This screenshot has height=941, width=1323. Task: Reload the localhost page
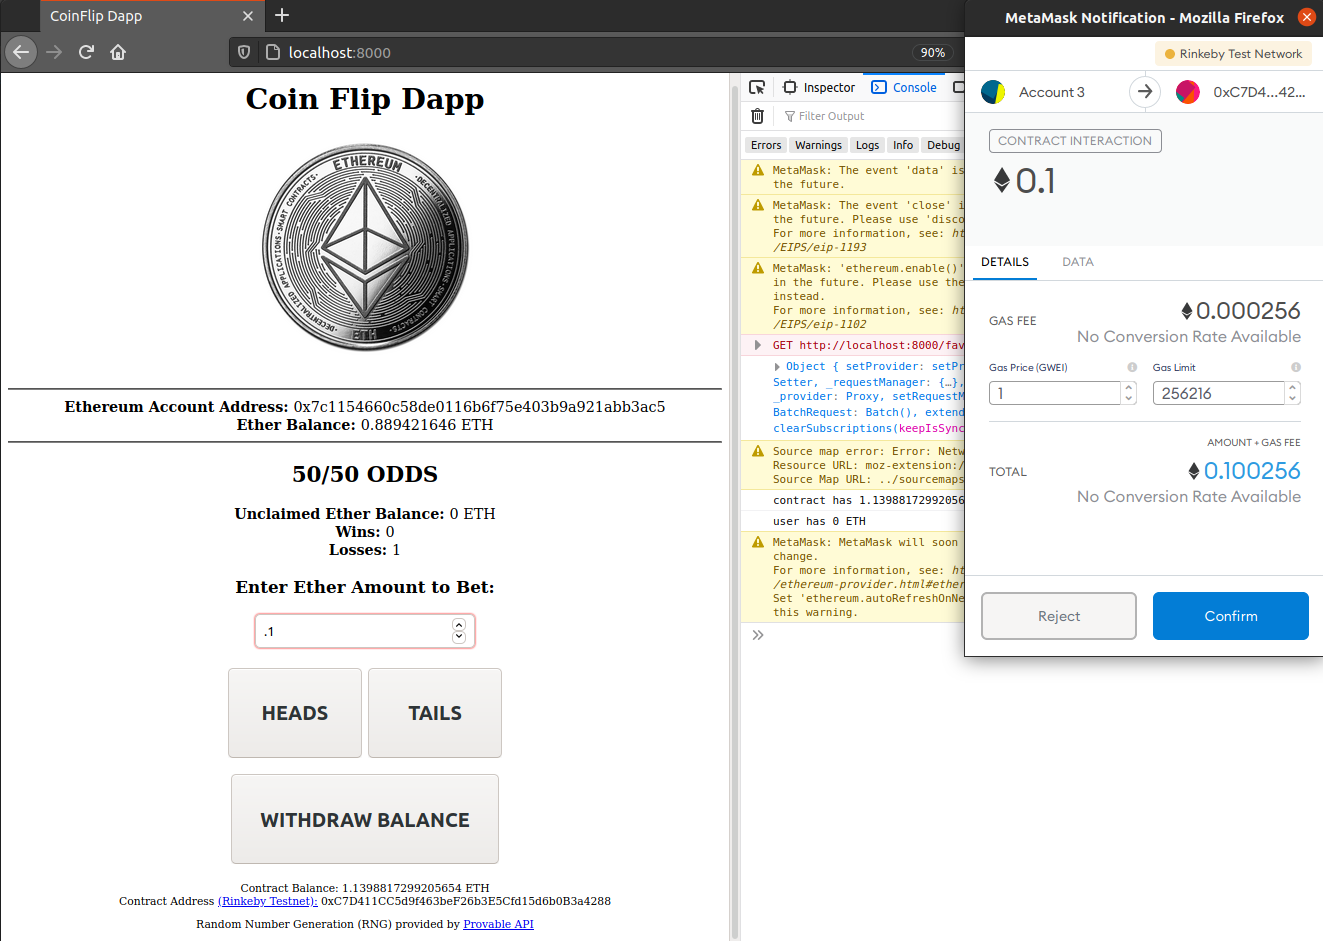[x=86, y=52]
